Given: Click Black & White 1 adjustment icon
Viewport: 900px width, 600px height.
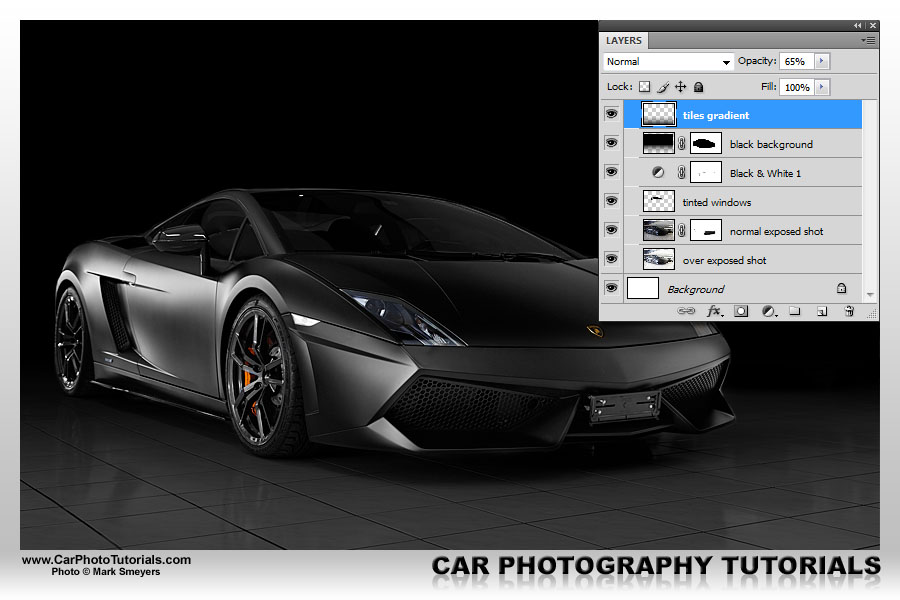Looking at the screenshot, I should (x=658, y=172).
